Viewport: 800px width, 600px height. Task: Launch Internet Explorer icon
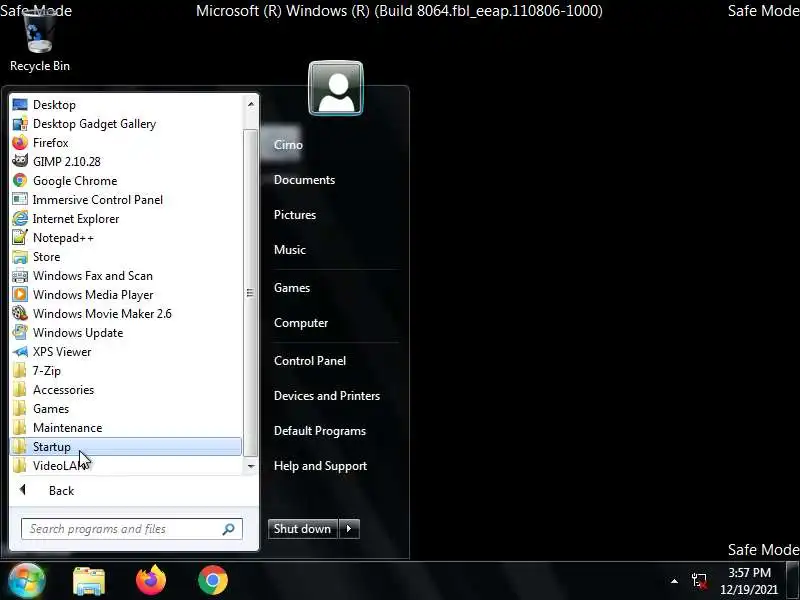pos(20,218)
